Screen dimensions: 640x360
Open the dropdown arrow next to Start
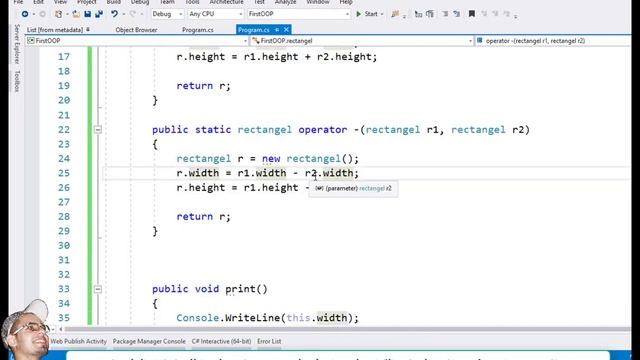(x=382, y=14)
